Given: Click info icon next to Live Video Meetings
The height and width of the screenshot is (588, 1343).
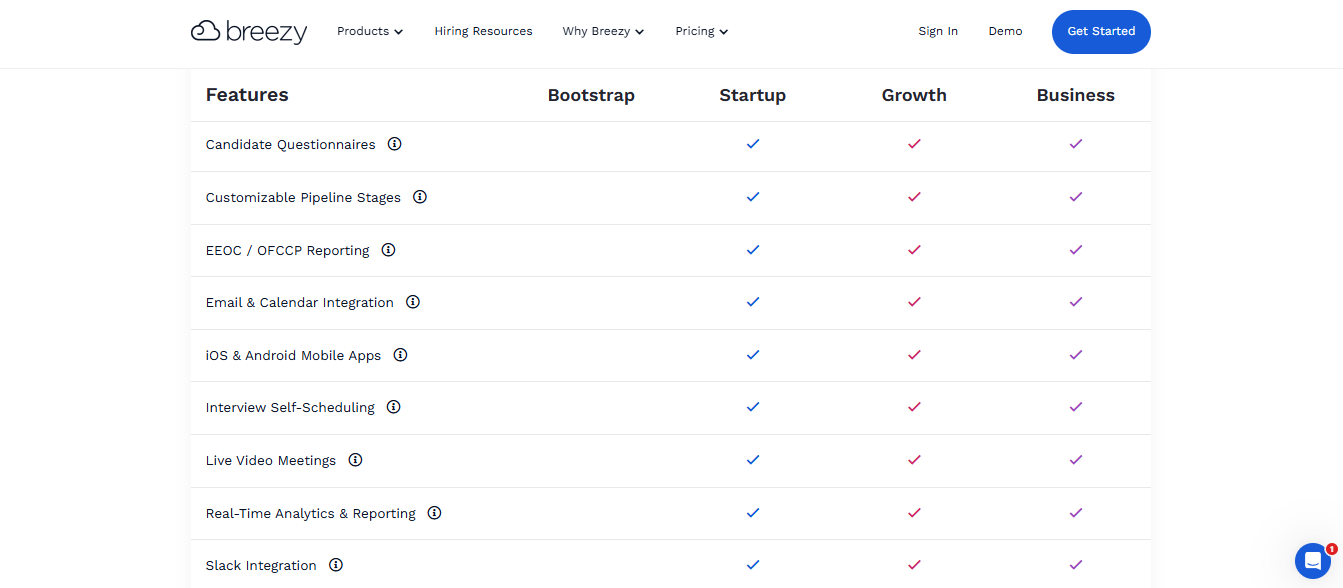Looking at the screenshot, I should (x=355, y=460).
